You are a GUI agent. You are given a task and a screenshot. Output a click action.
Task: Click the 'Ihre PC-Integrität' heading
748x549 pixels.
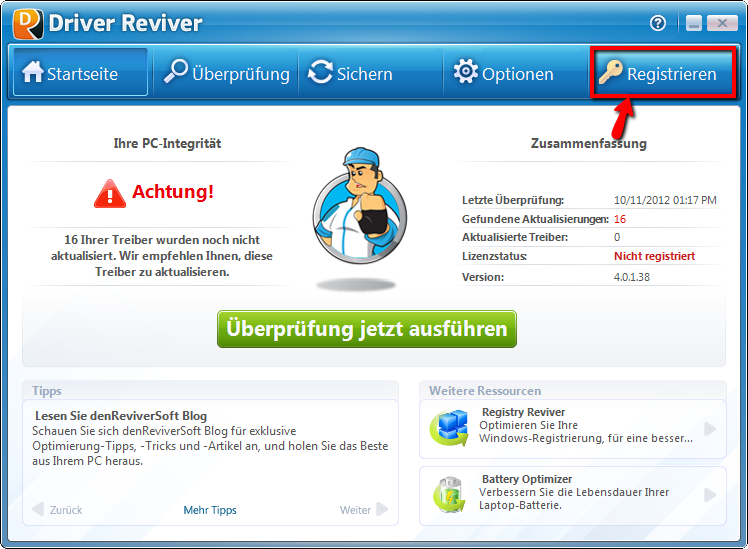[167, 143]
